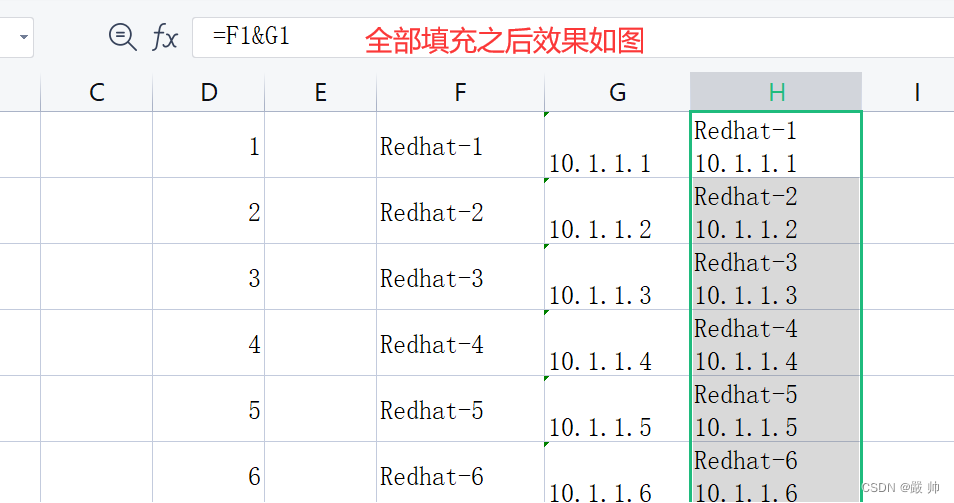Select column D header
Screen dimensions: 954x503
click(x=209, y=92)
